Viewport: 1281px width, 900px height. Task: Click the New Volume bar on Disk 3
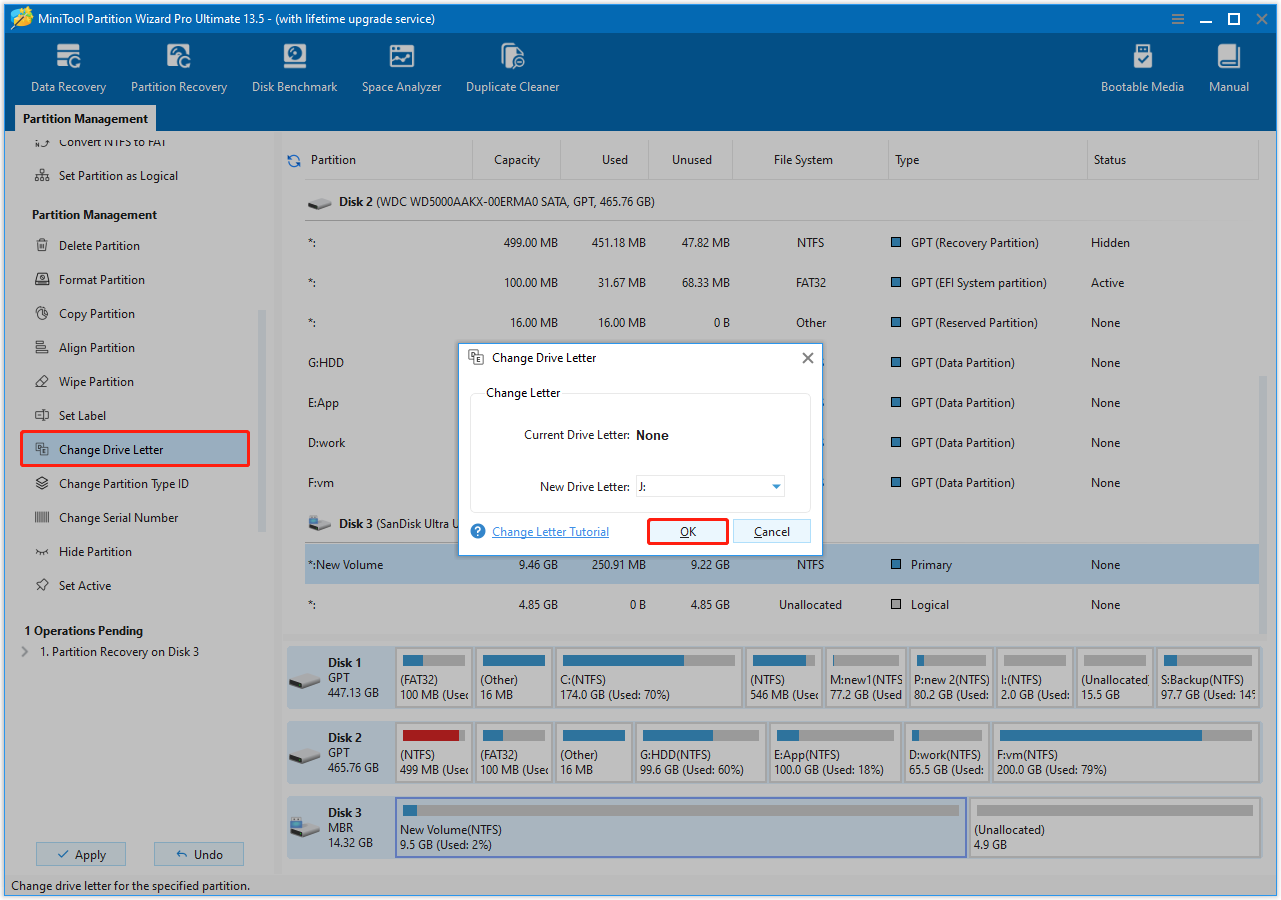tap(680, 827)
